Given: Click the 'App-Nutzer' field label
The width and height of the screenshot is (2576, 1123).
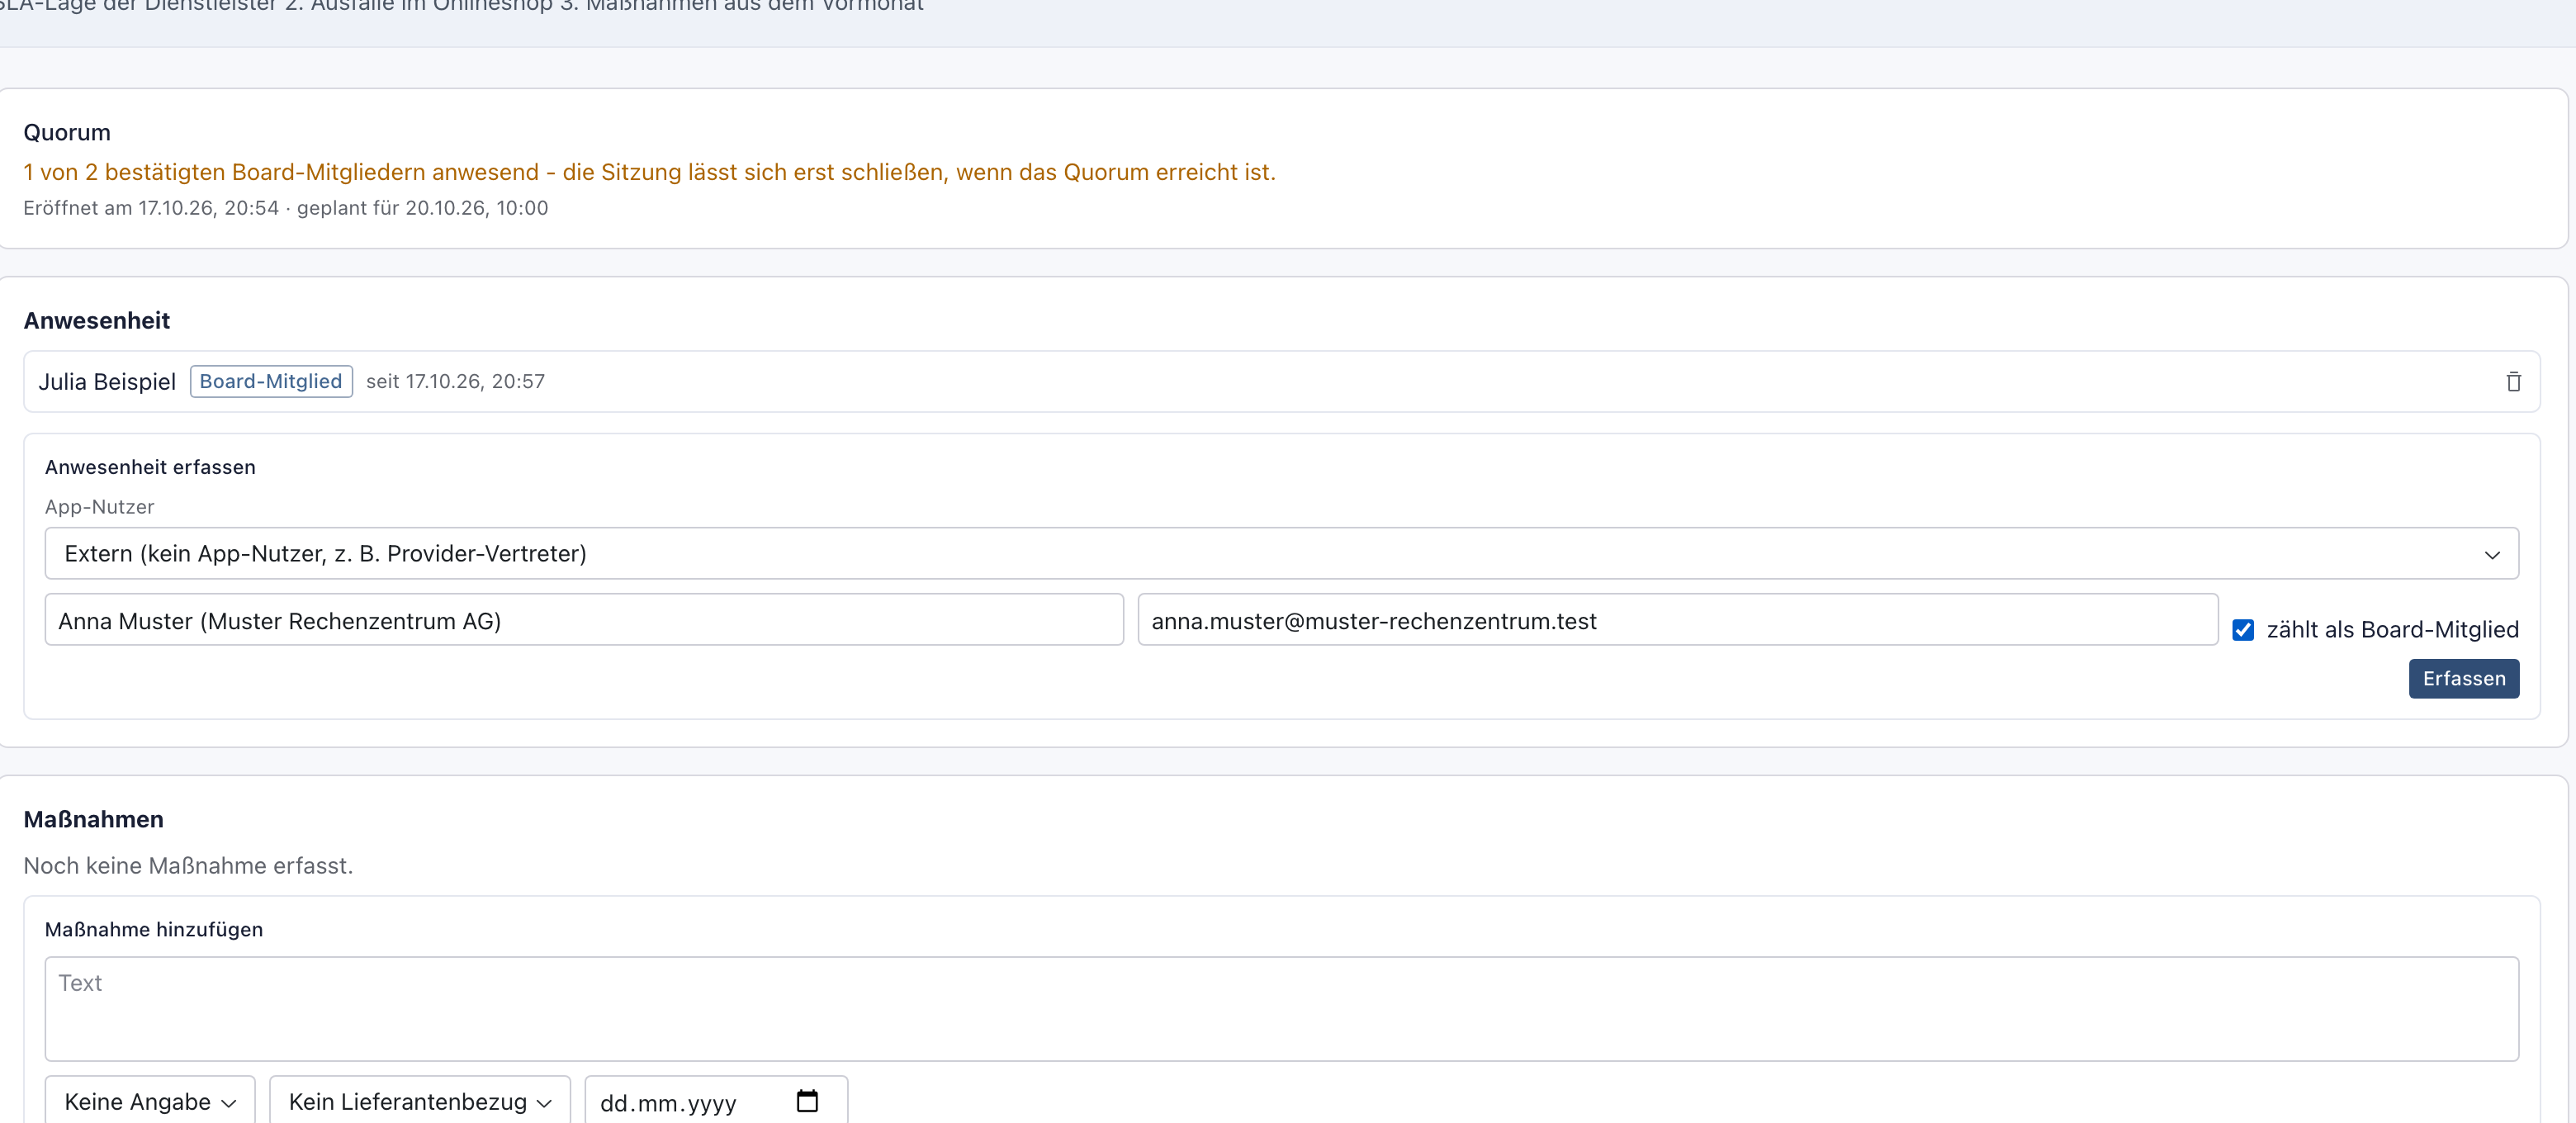Looking at the screenshot, I should (99, 507).
